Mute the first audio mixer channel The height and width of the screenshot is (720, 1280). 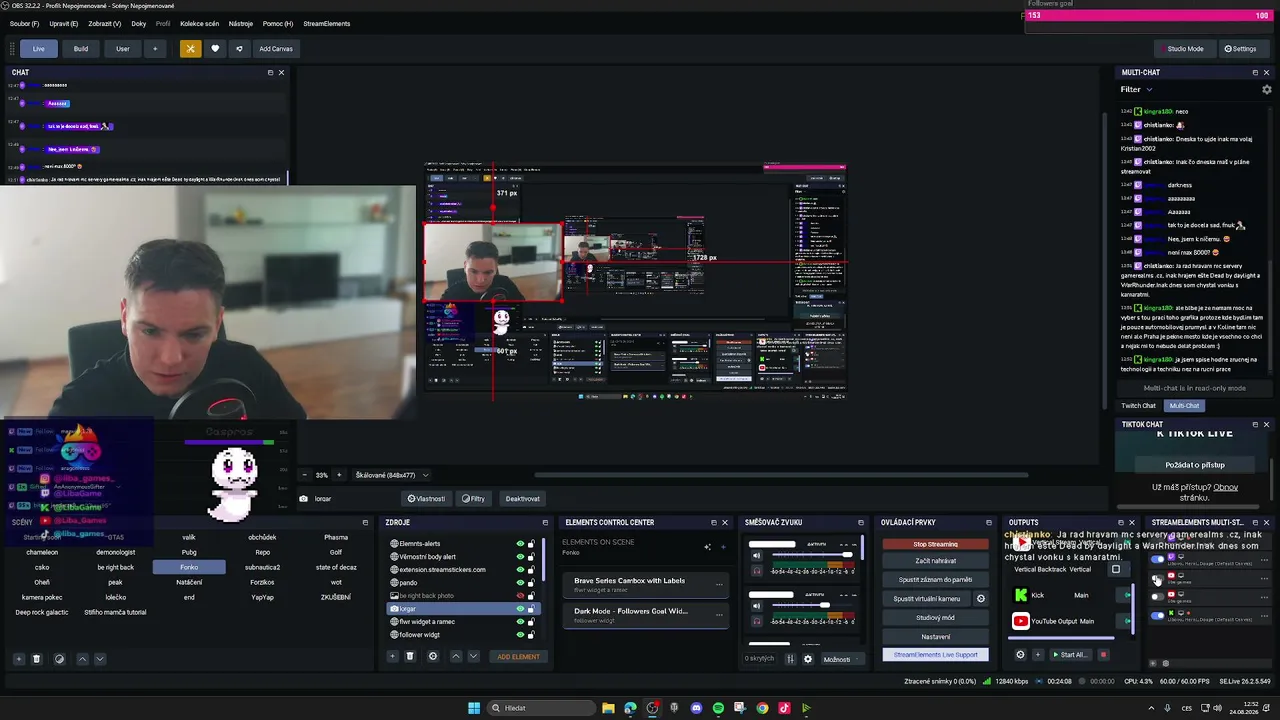point(756,556)
